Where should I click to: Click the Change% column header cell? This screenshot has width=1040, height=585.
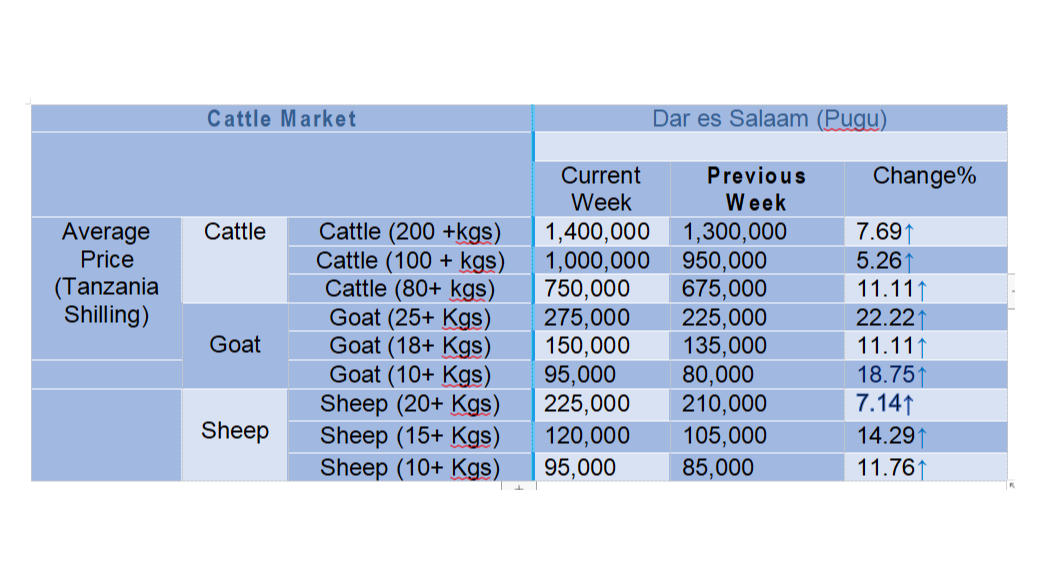925,189
